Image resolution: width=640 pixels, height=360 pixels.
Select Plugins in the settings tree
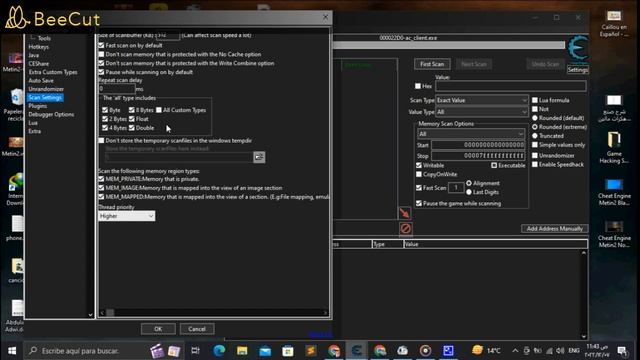[38, 106]
